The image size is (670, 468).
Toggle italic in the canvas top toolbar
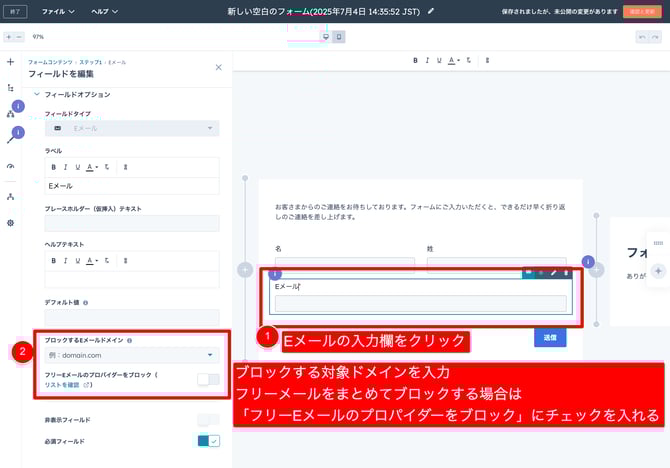[x=427, y=61]
